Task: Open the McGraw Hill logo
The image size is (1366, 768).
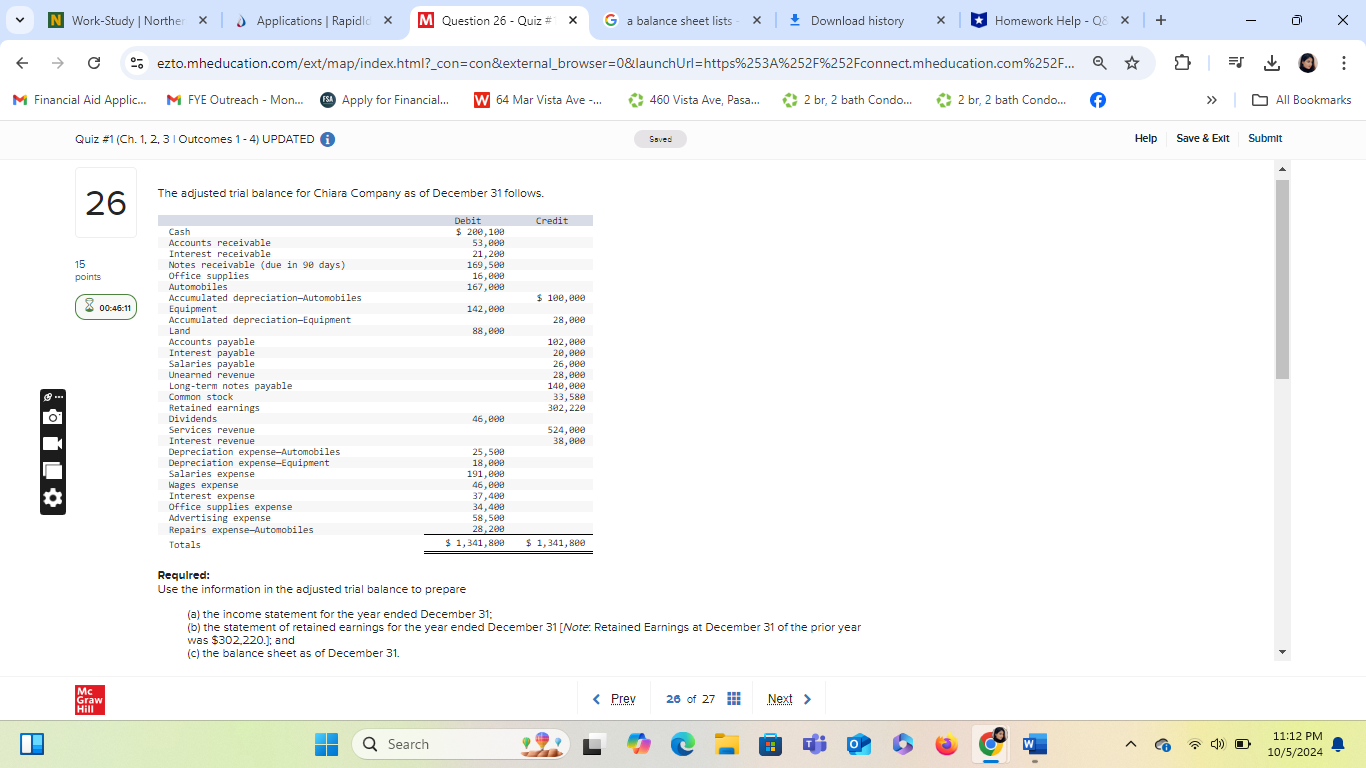Action: click(90, 700)
